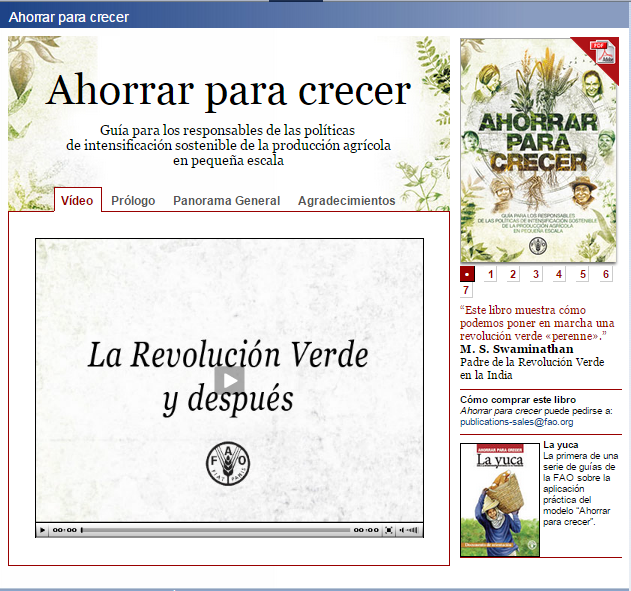The image size is (631, 591).
Task: Click the elapsed time 00:00 in player
Action: pyautogui.click(x=64, y=530)
